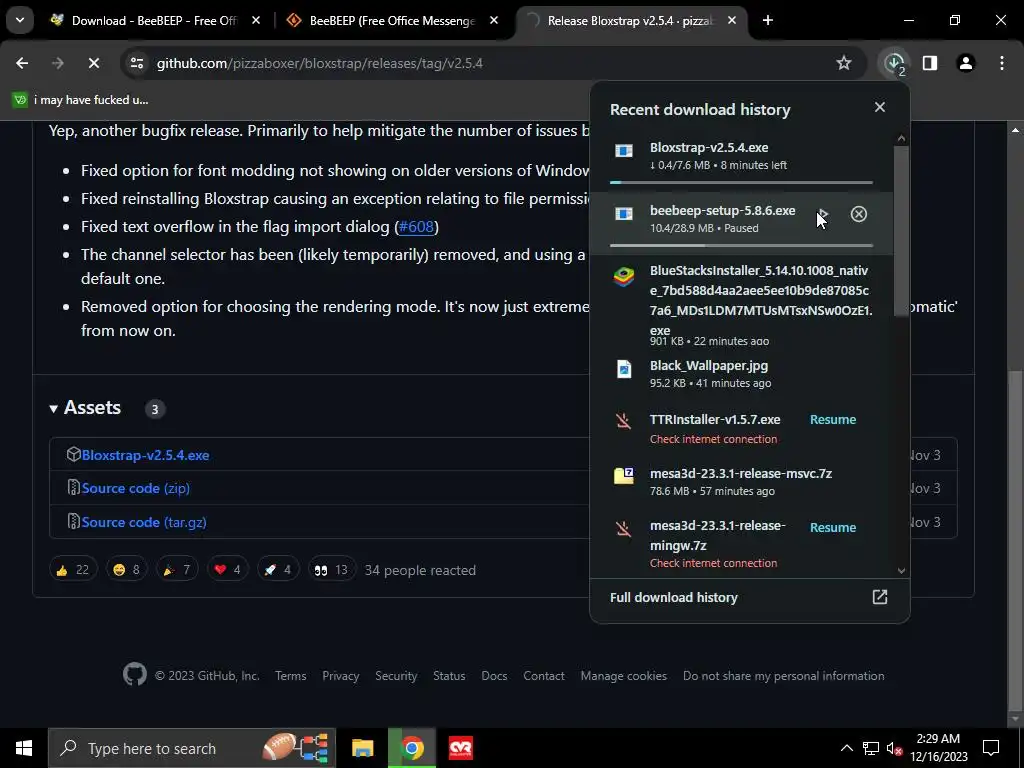Close the BeeBEEP Free Office Messenger tab

pyautogui.click(x=494, y=21)
